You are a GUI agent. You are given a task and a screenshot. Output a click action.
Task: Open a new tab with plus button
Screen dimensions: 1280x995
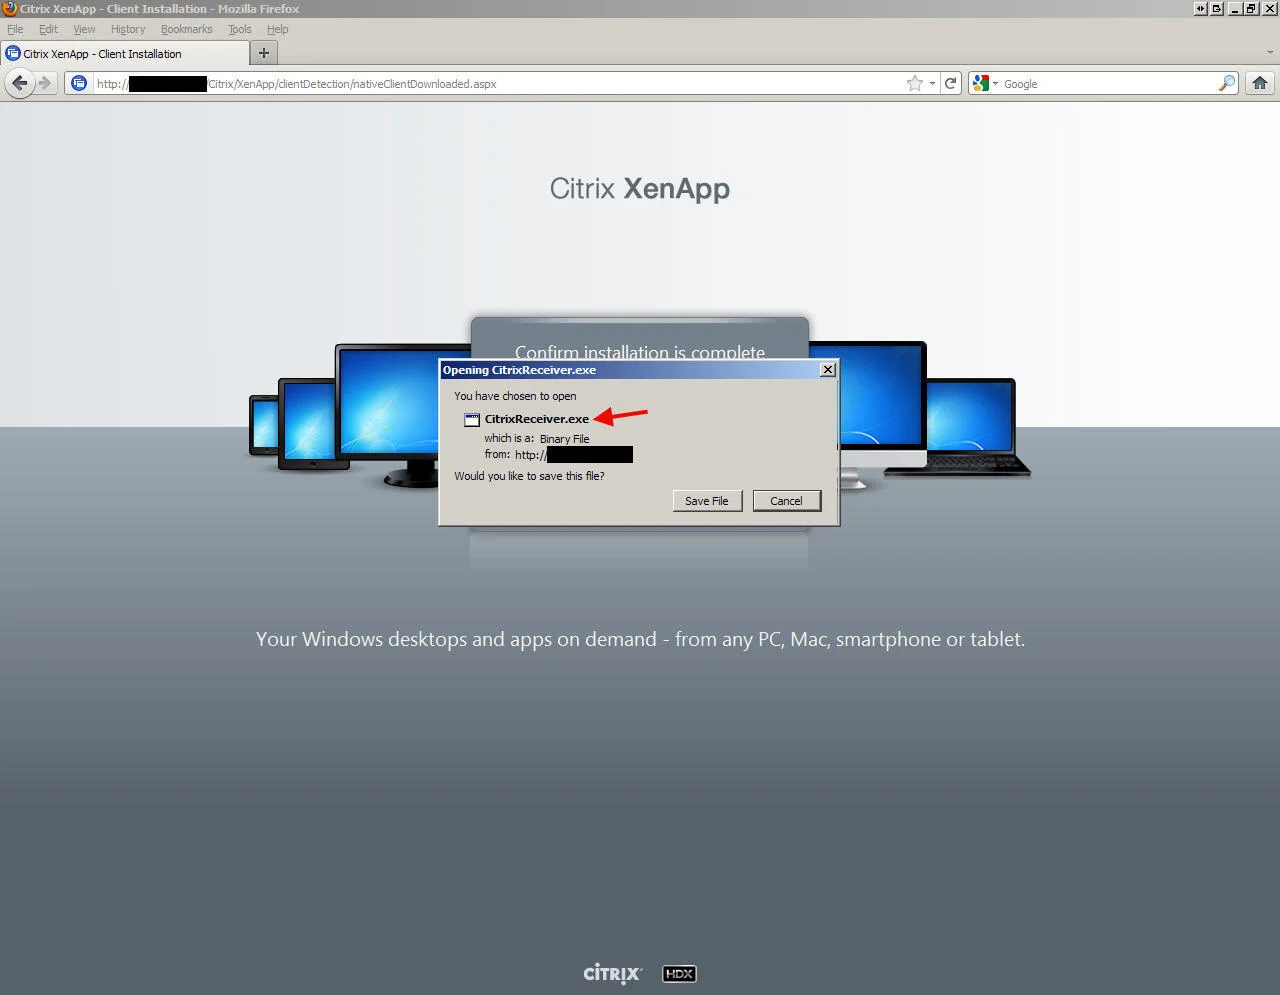(x=264, y=53)
